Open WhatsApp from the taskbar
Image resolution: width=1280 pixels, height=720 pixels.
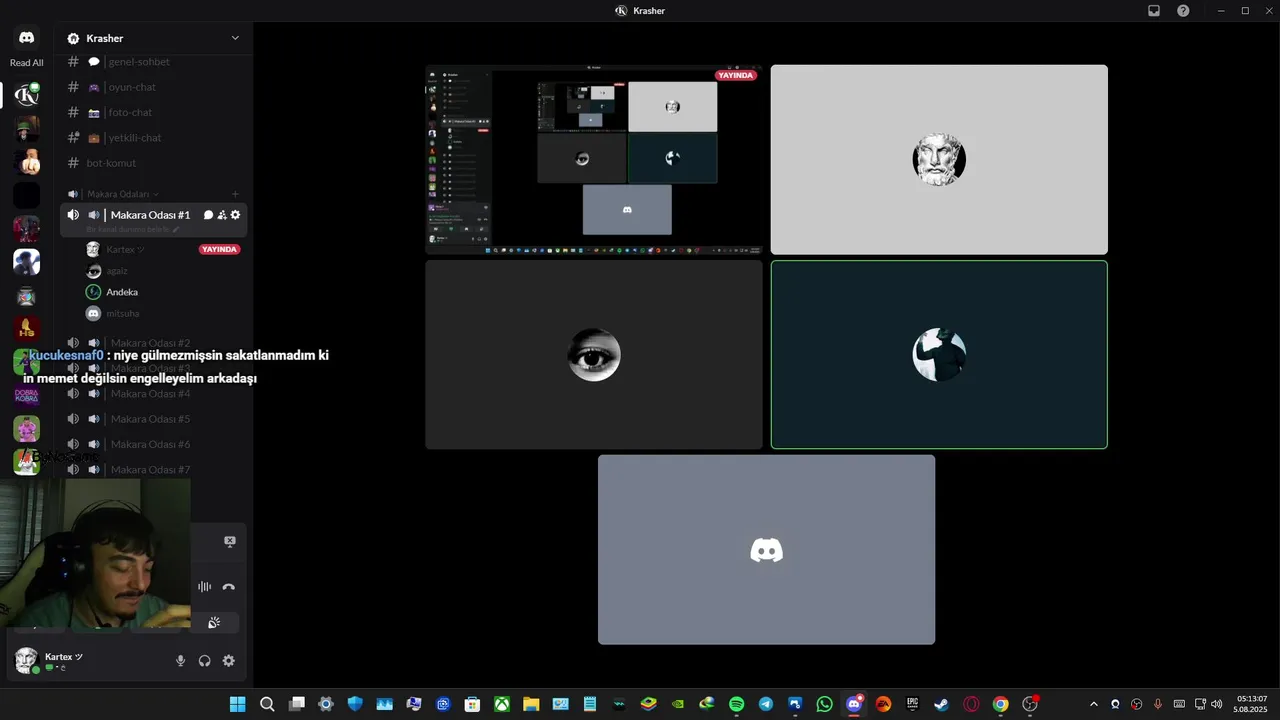click(x=824, y=704)
